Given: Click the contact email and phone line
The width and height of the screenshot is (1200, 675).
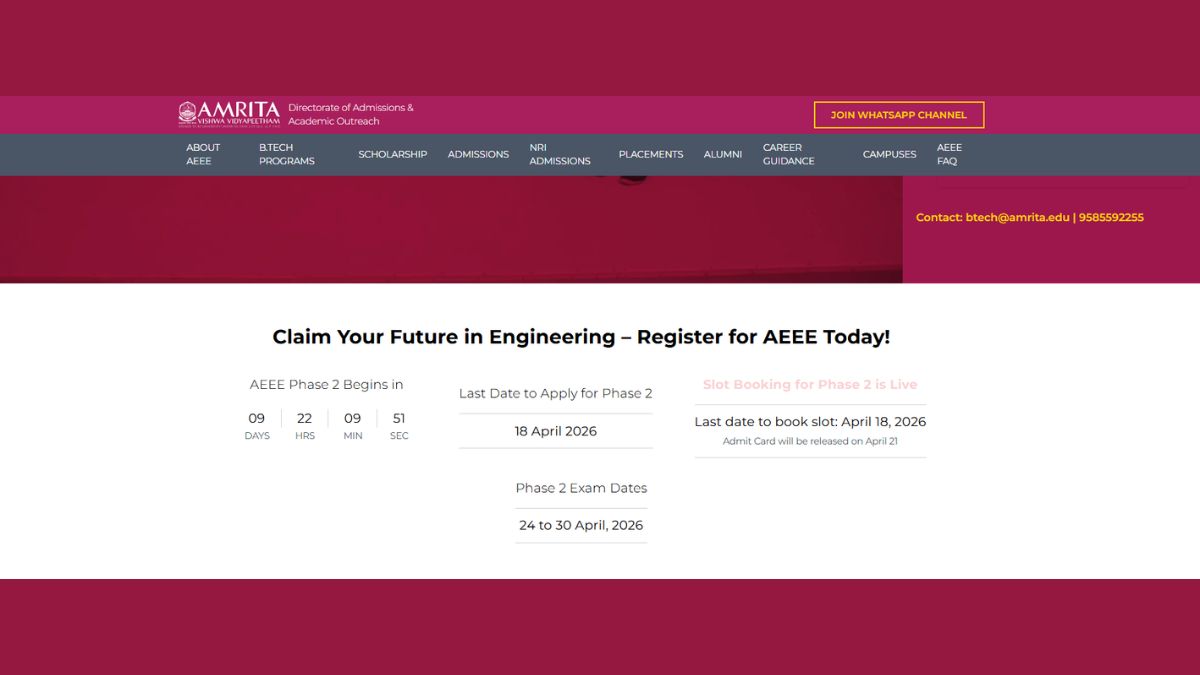Looking at the screenshot, I should 1029,217.
